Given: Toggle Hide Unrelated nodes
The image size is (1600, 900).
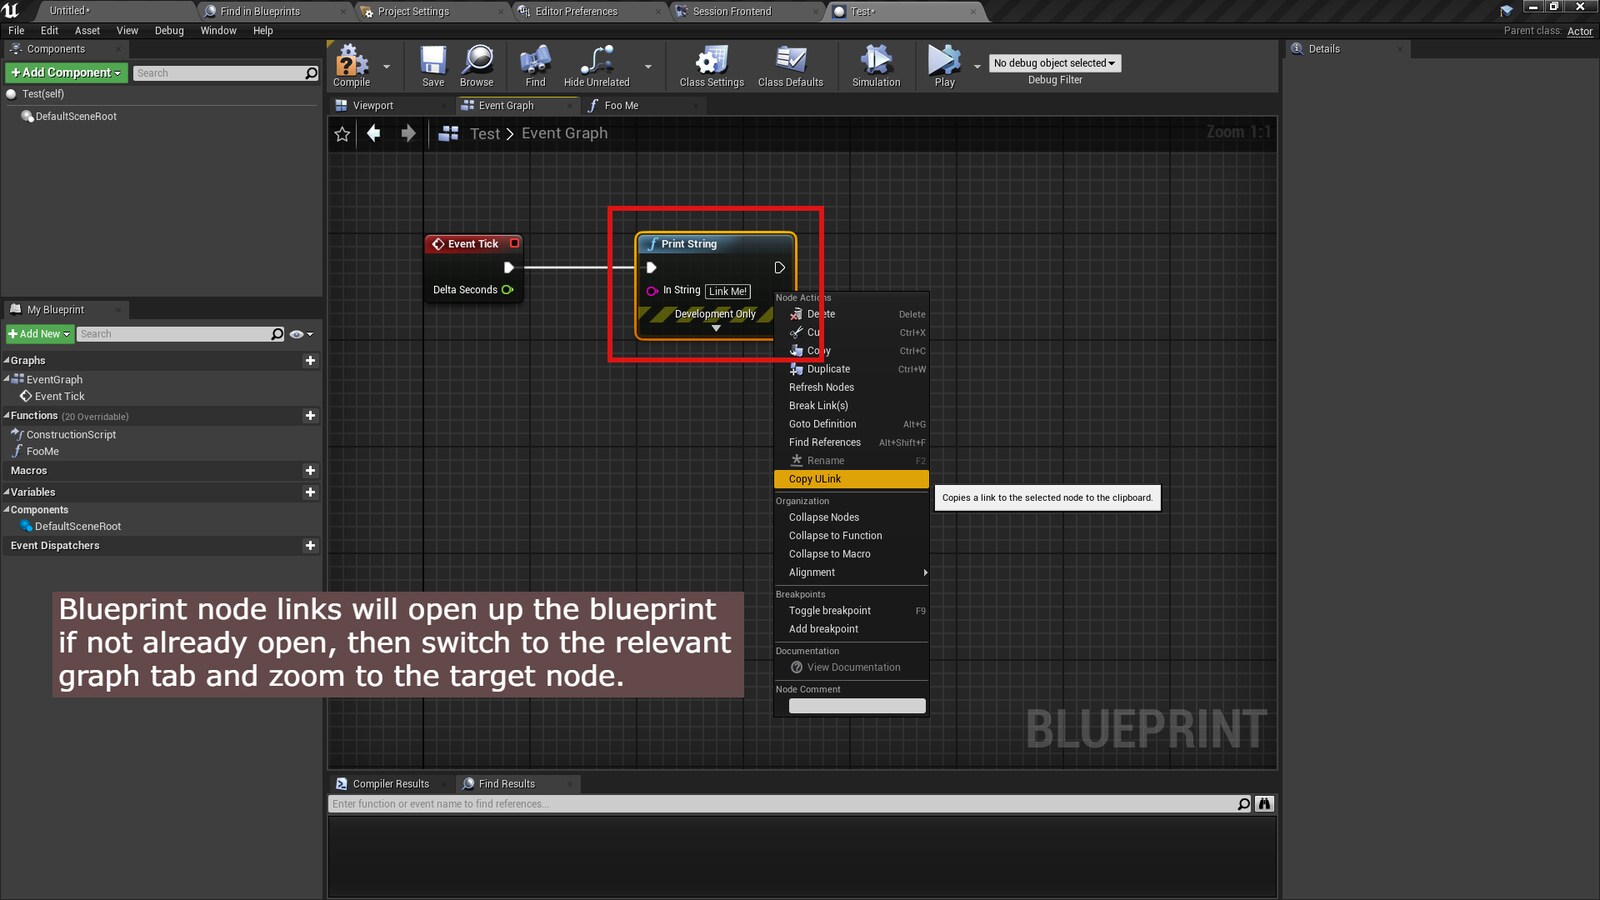Looking at the screenshot, I should 596,66.
